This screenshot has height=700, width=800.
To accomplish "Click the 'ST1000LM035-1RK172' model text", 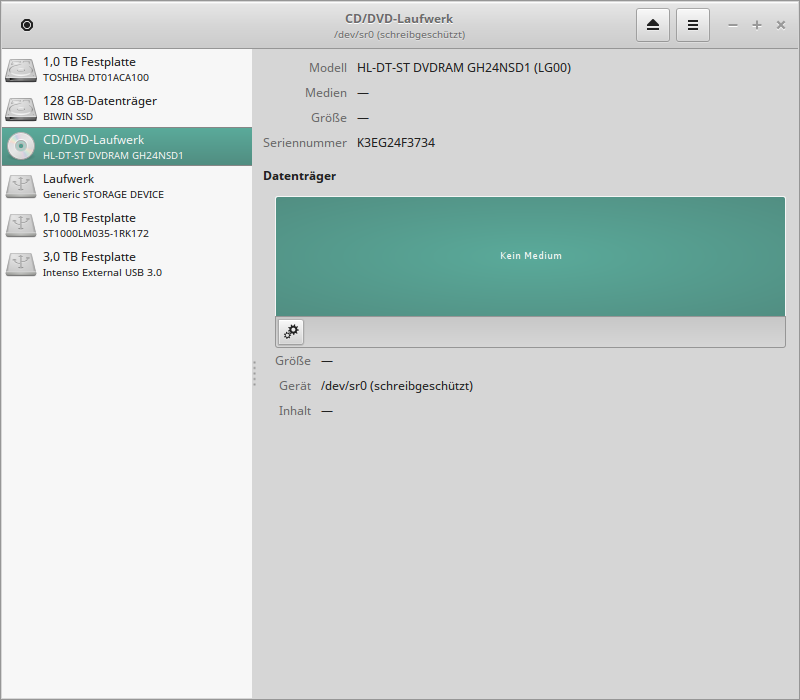I will pos(96,234).
